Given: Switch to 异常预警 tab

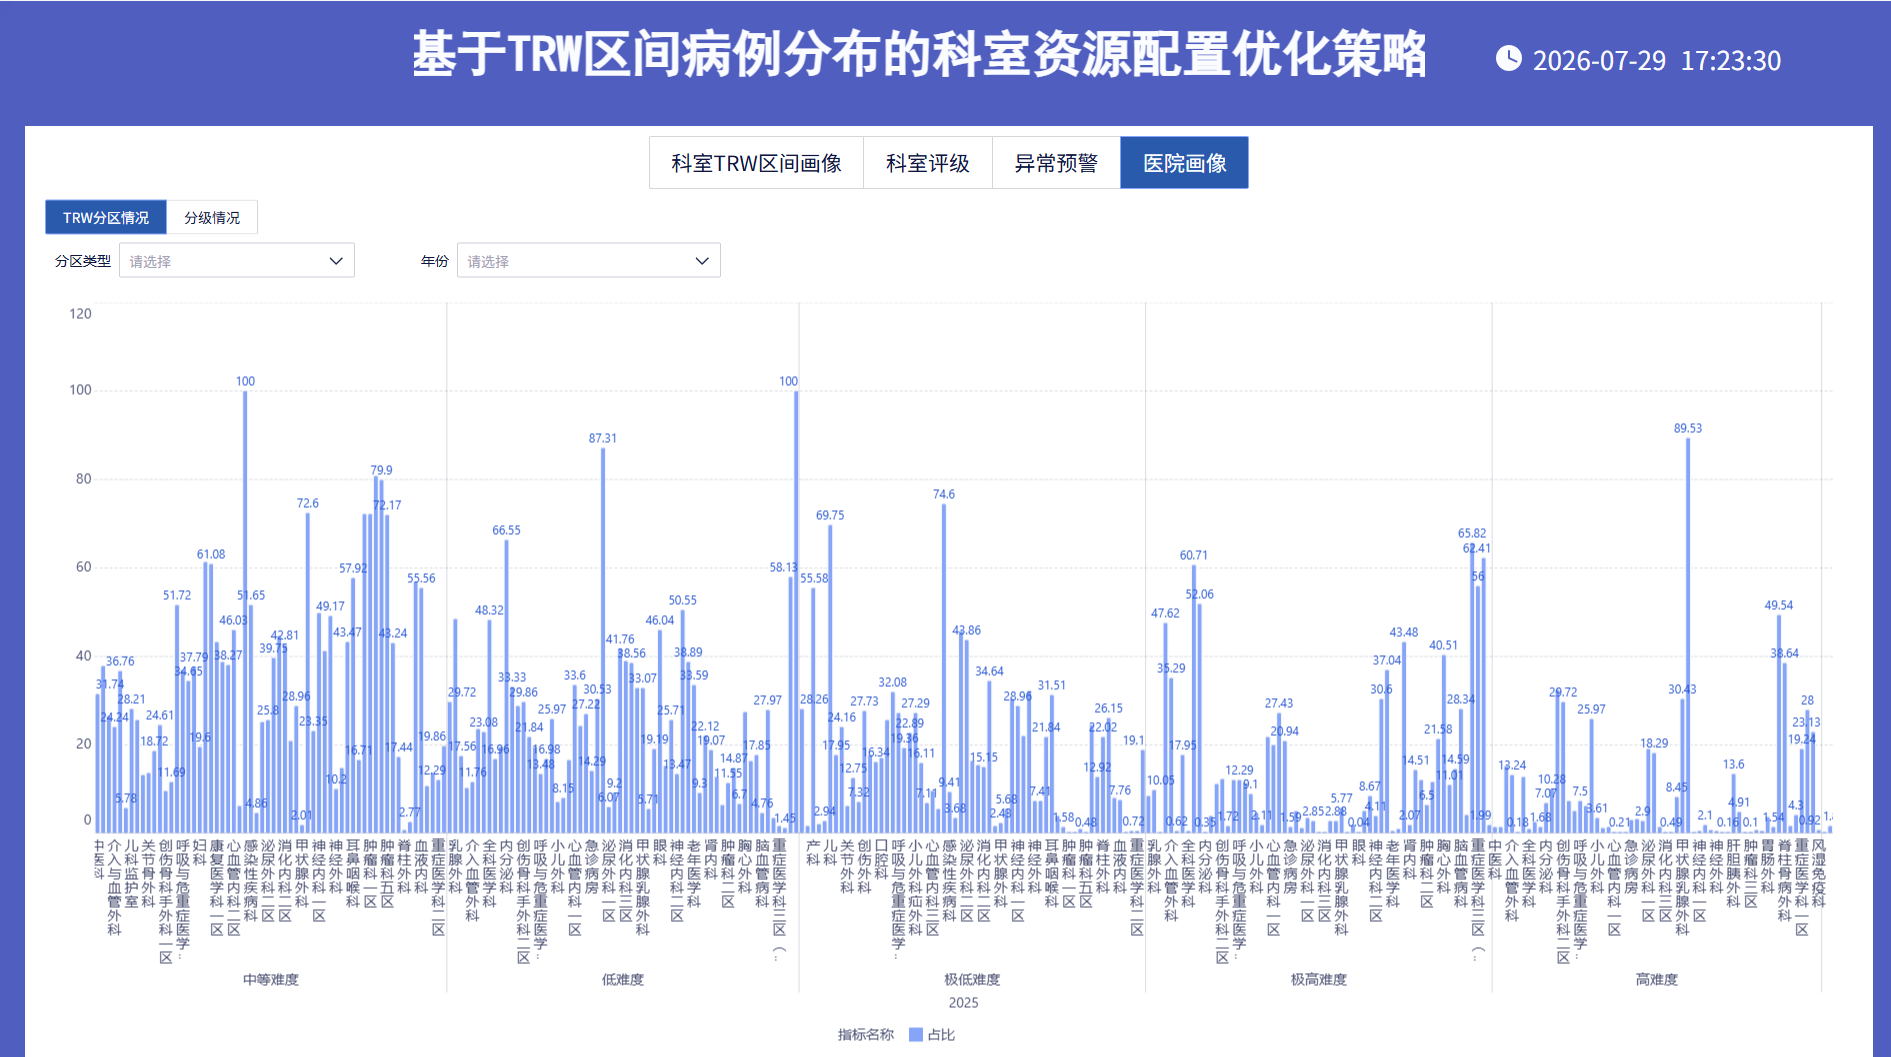Looking at the screenshot, I should pyautogui.click(x=1056, y=163).
